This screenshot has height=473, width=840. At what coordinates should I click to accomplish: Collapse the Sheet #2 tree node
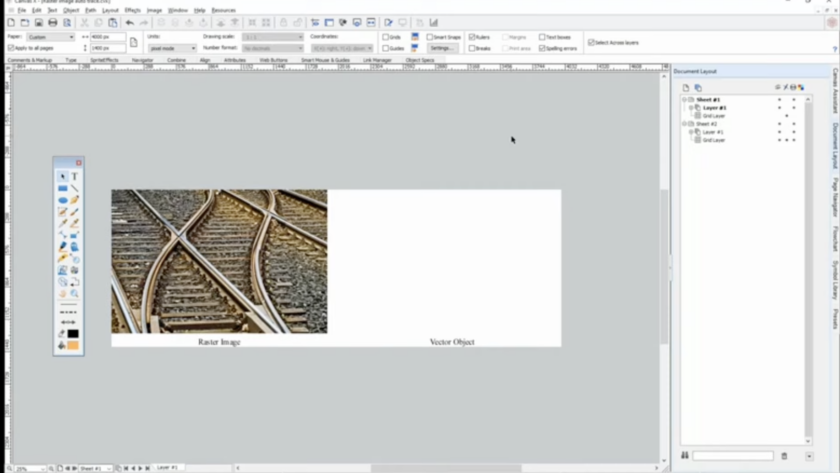pyautogui.click(x=684, y=124)
